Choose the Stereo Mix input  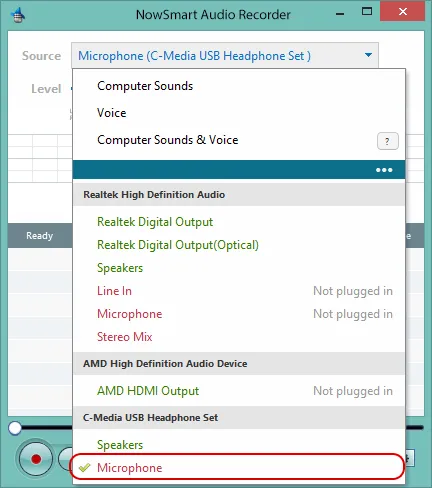pyautogui.click(x=239, y=337)
